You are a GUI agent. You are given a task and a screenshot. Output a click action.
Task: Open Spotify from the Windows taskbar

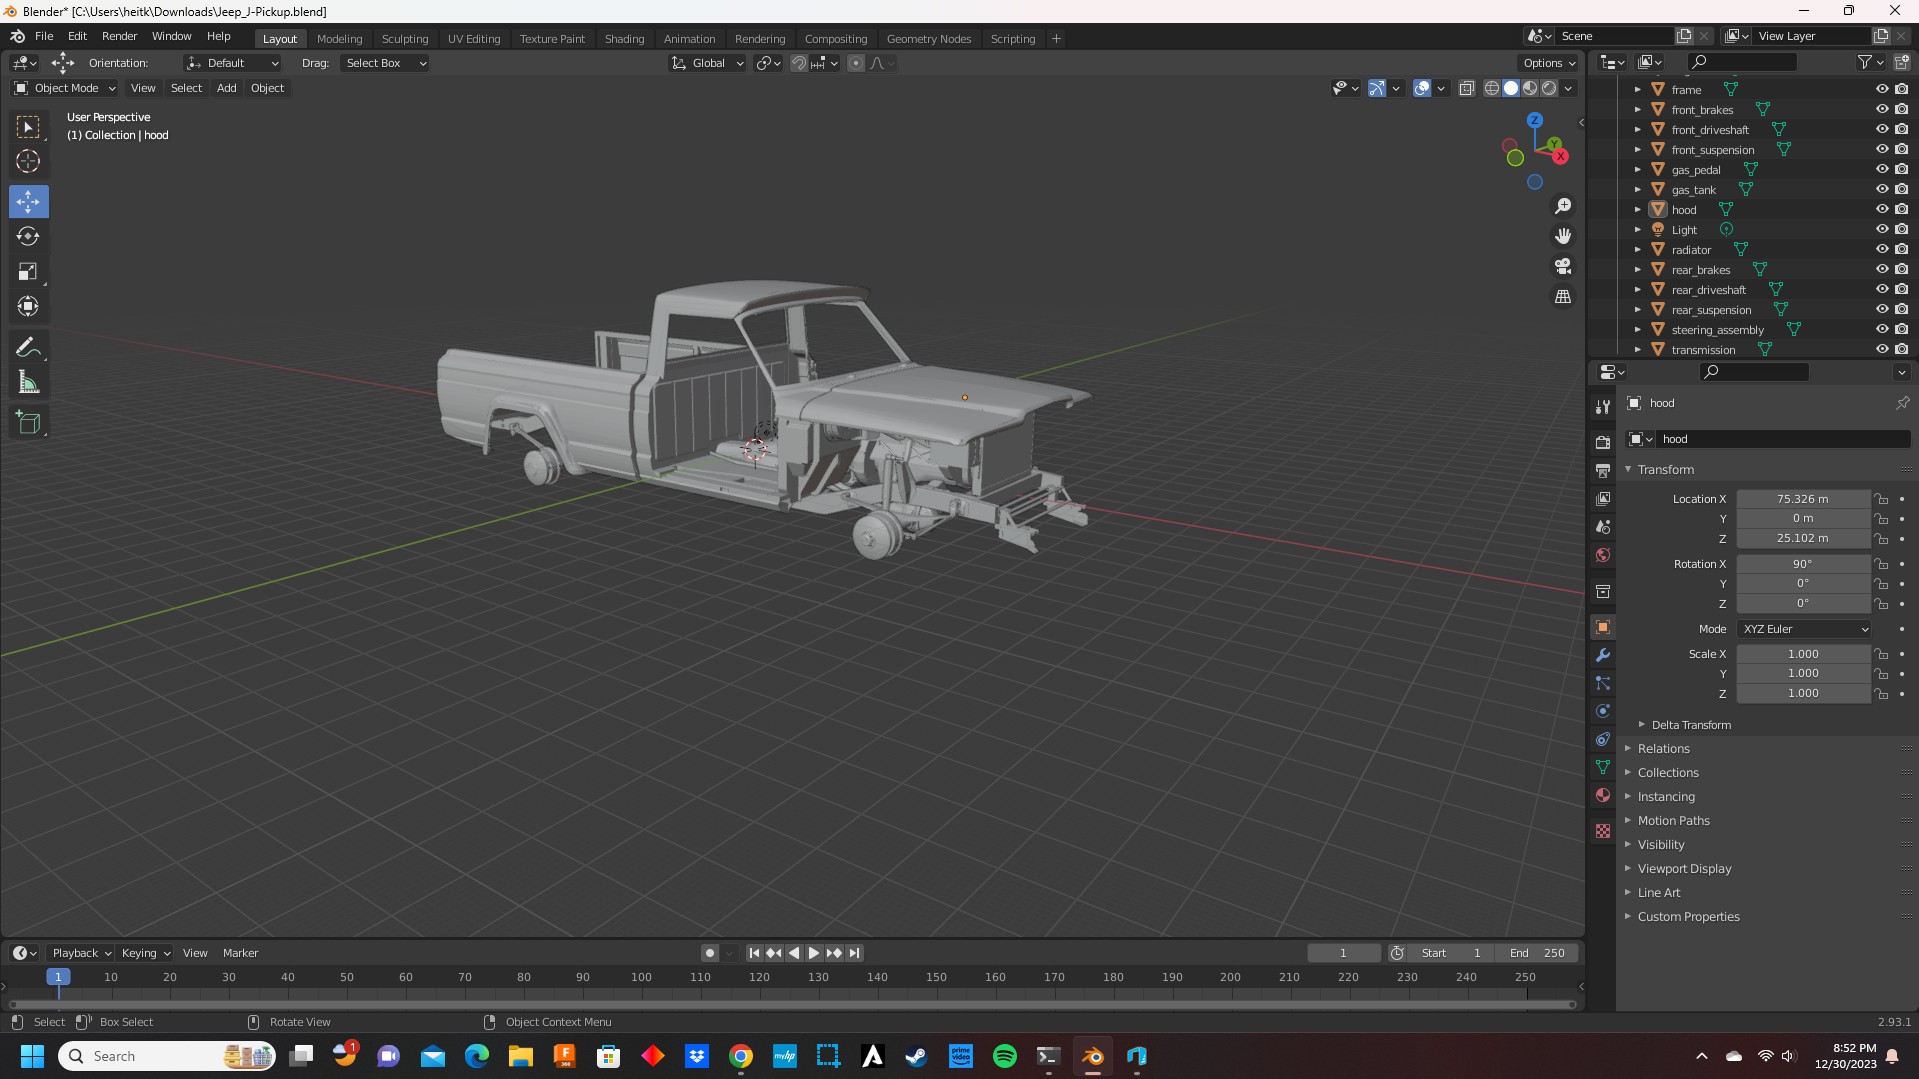click(1004, 1056)
